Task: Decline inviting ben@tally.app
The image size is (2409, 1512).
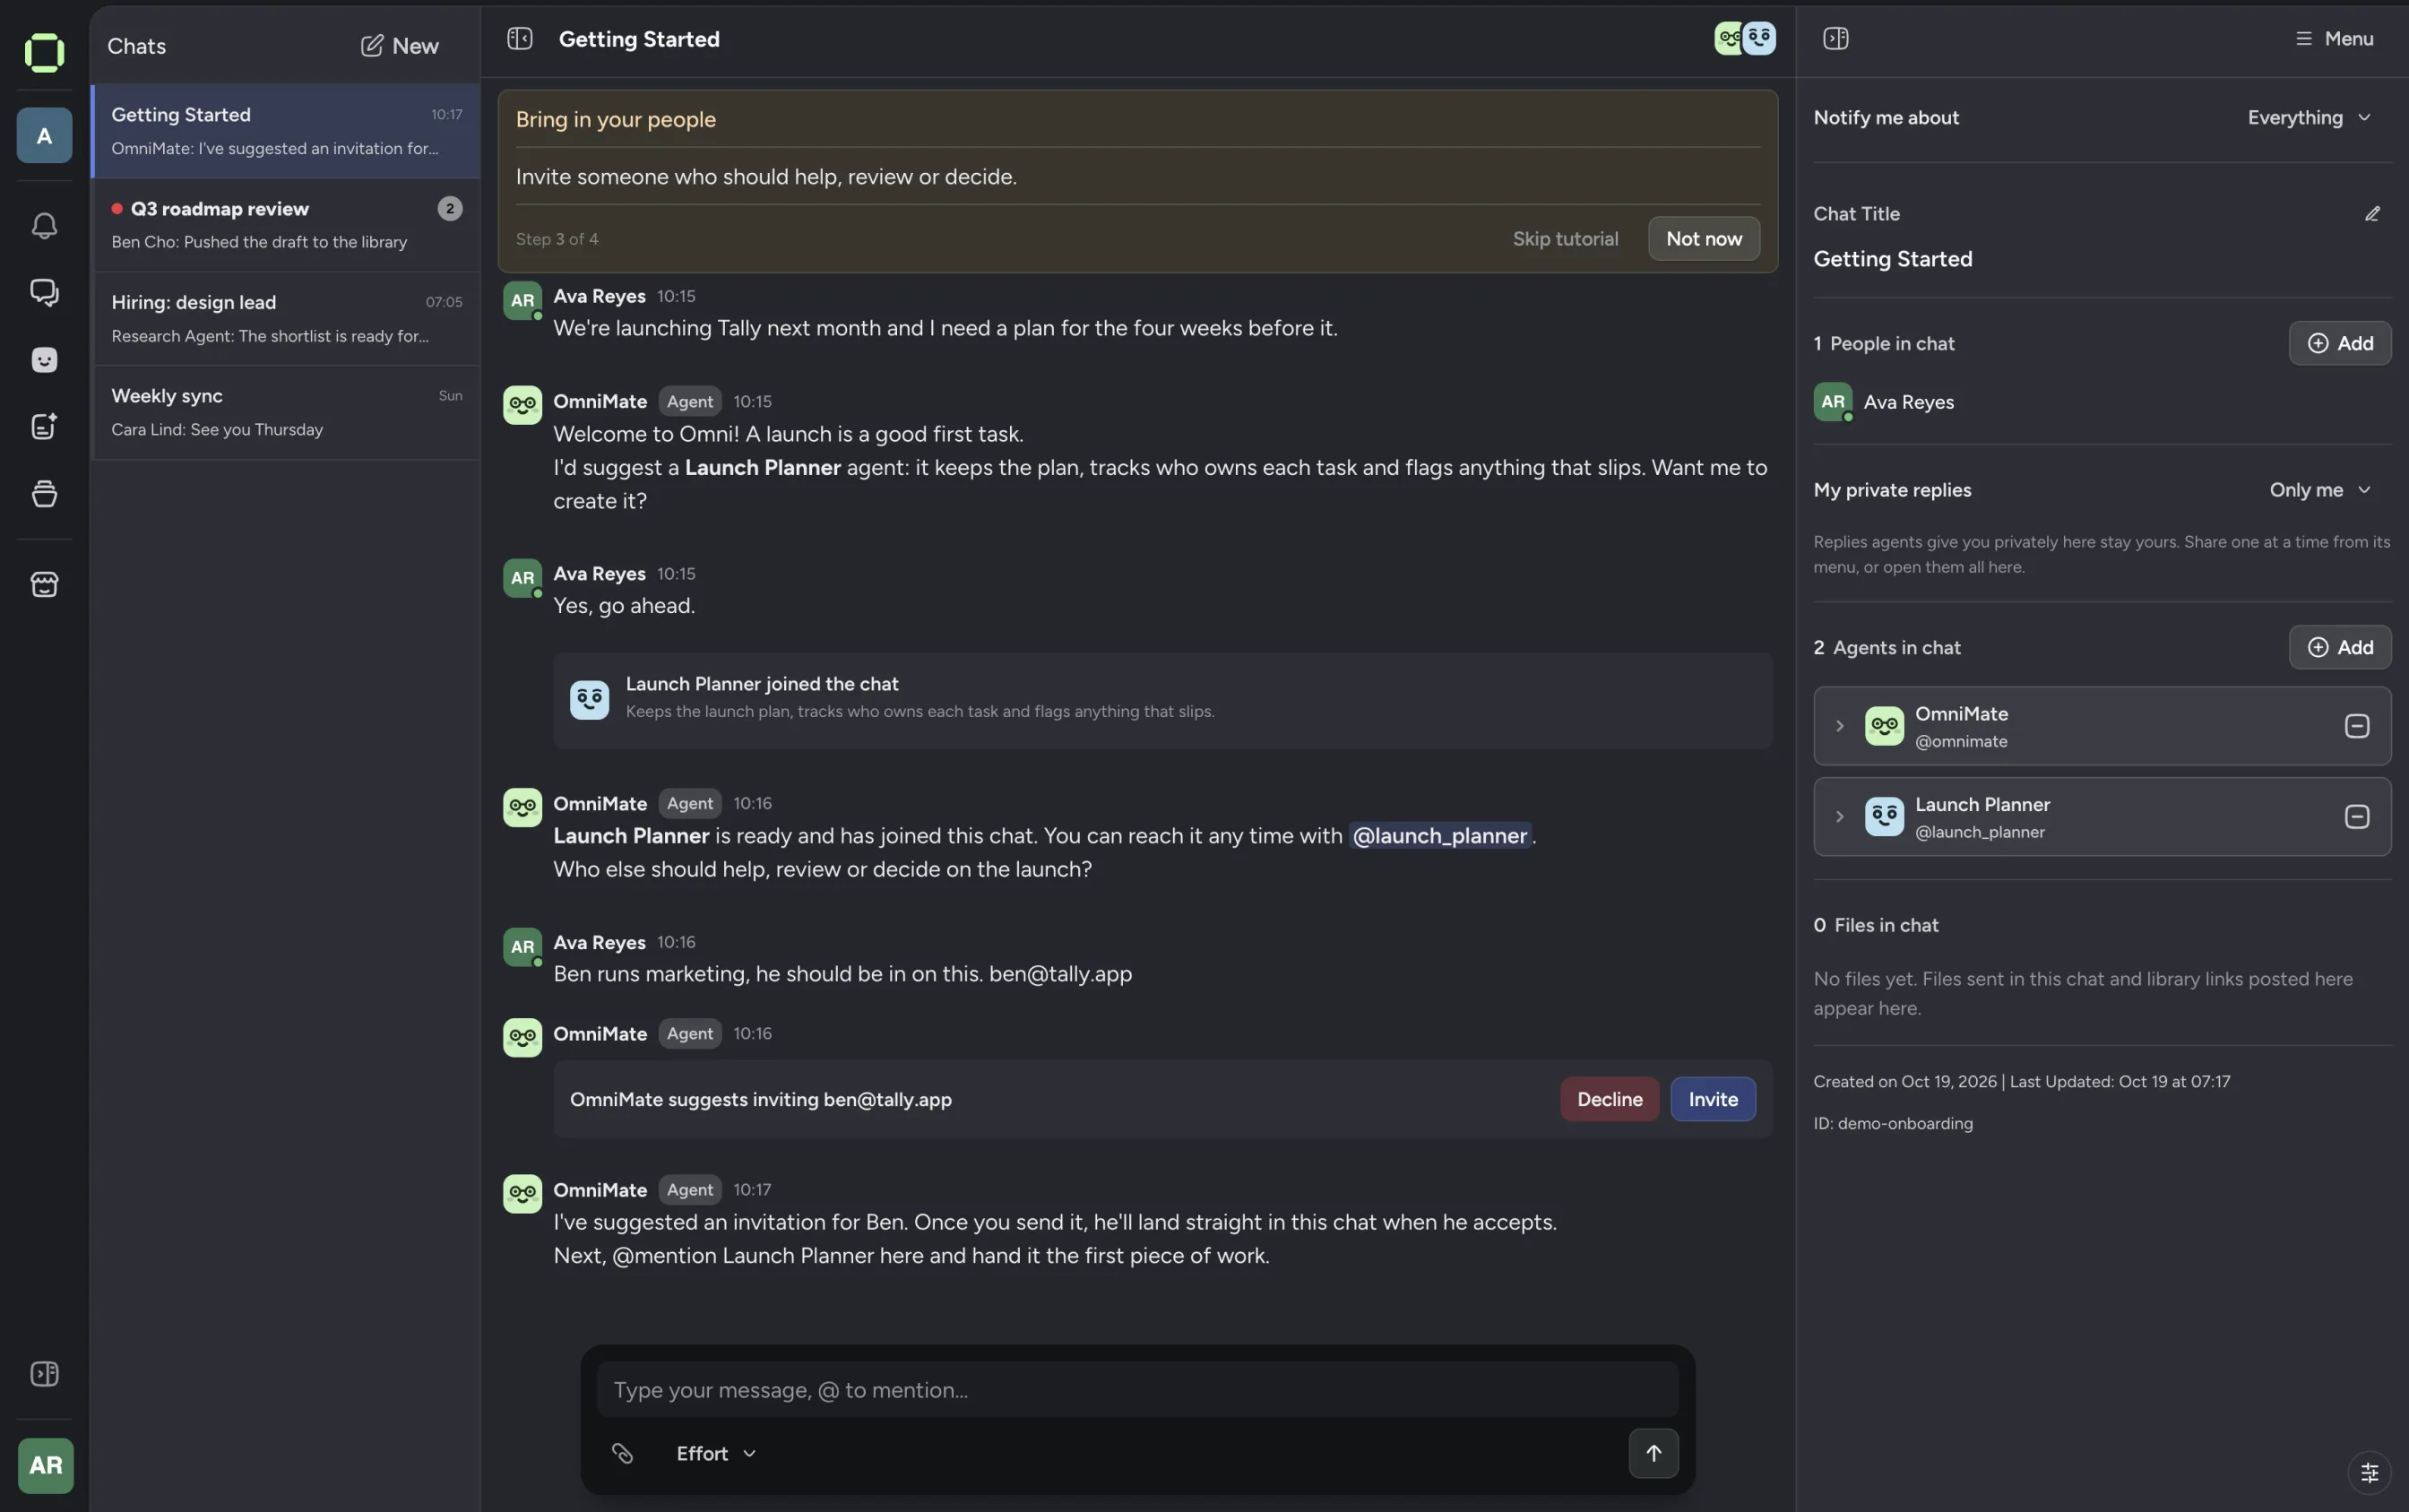Action: 1609,1099
